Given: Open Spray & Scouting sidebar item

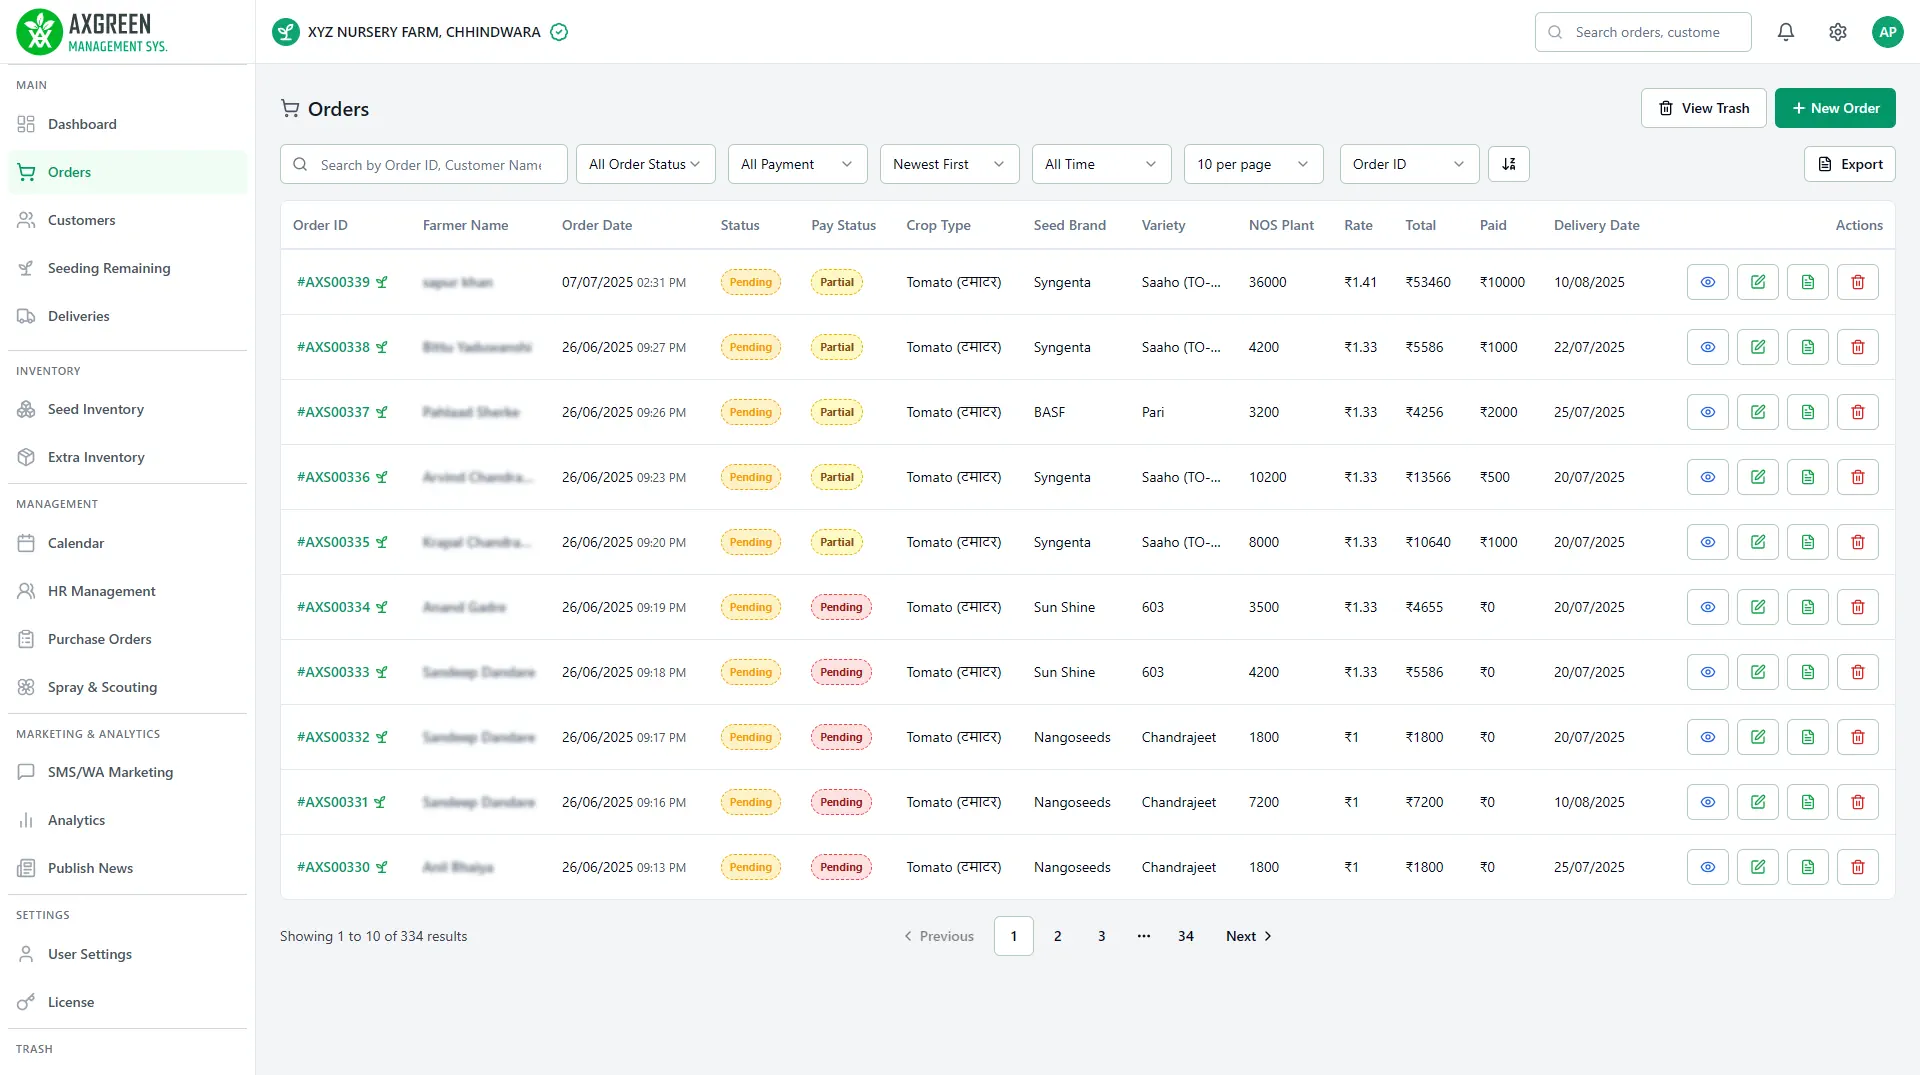Looking at the screenshot, I should [102, 687].
